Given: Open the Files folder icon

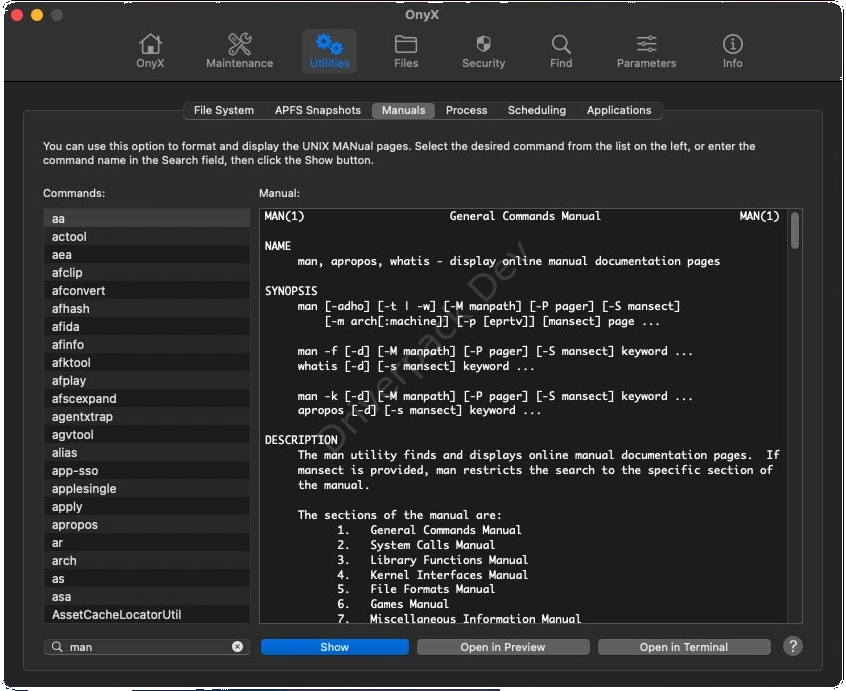Looking at the screenshot, I should pyautogui.click(x=406, y=51).
